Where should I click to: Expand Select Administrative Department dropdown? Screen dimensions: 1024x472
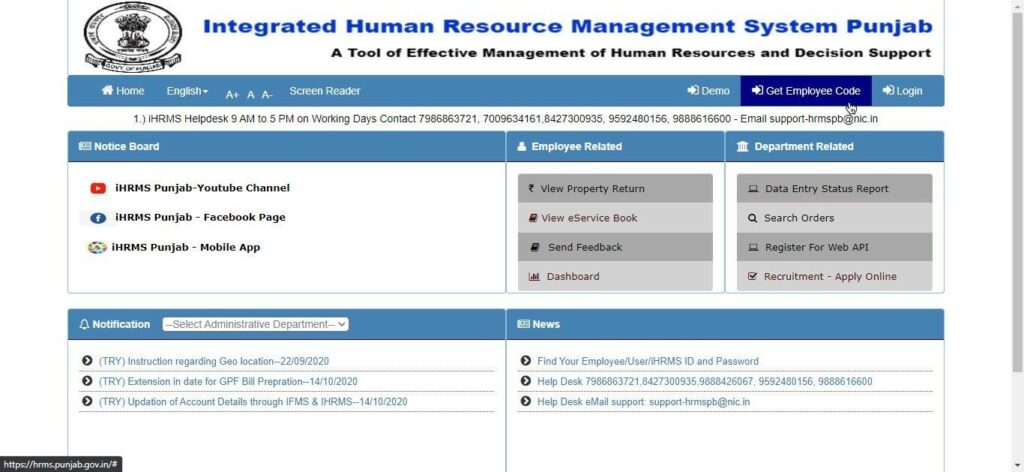pos(255,324)
